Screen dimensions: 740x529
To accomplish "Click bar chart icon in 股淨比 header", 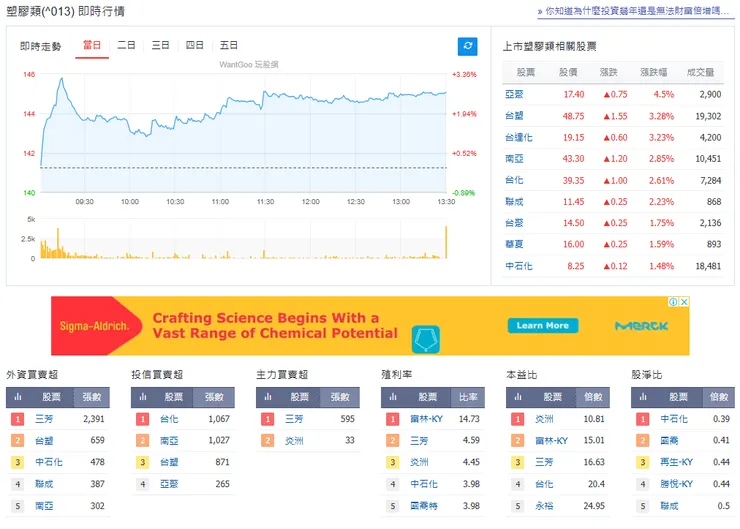I will (643, 397).
